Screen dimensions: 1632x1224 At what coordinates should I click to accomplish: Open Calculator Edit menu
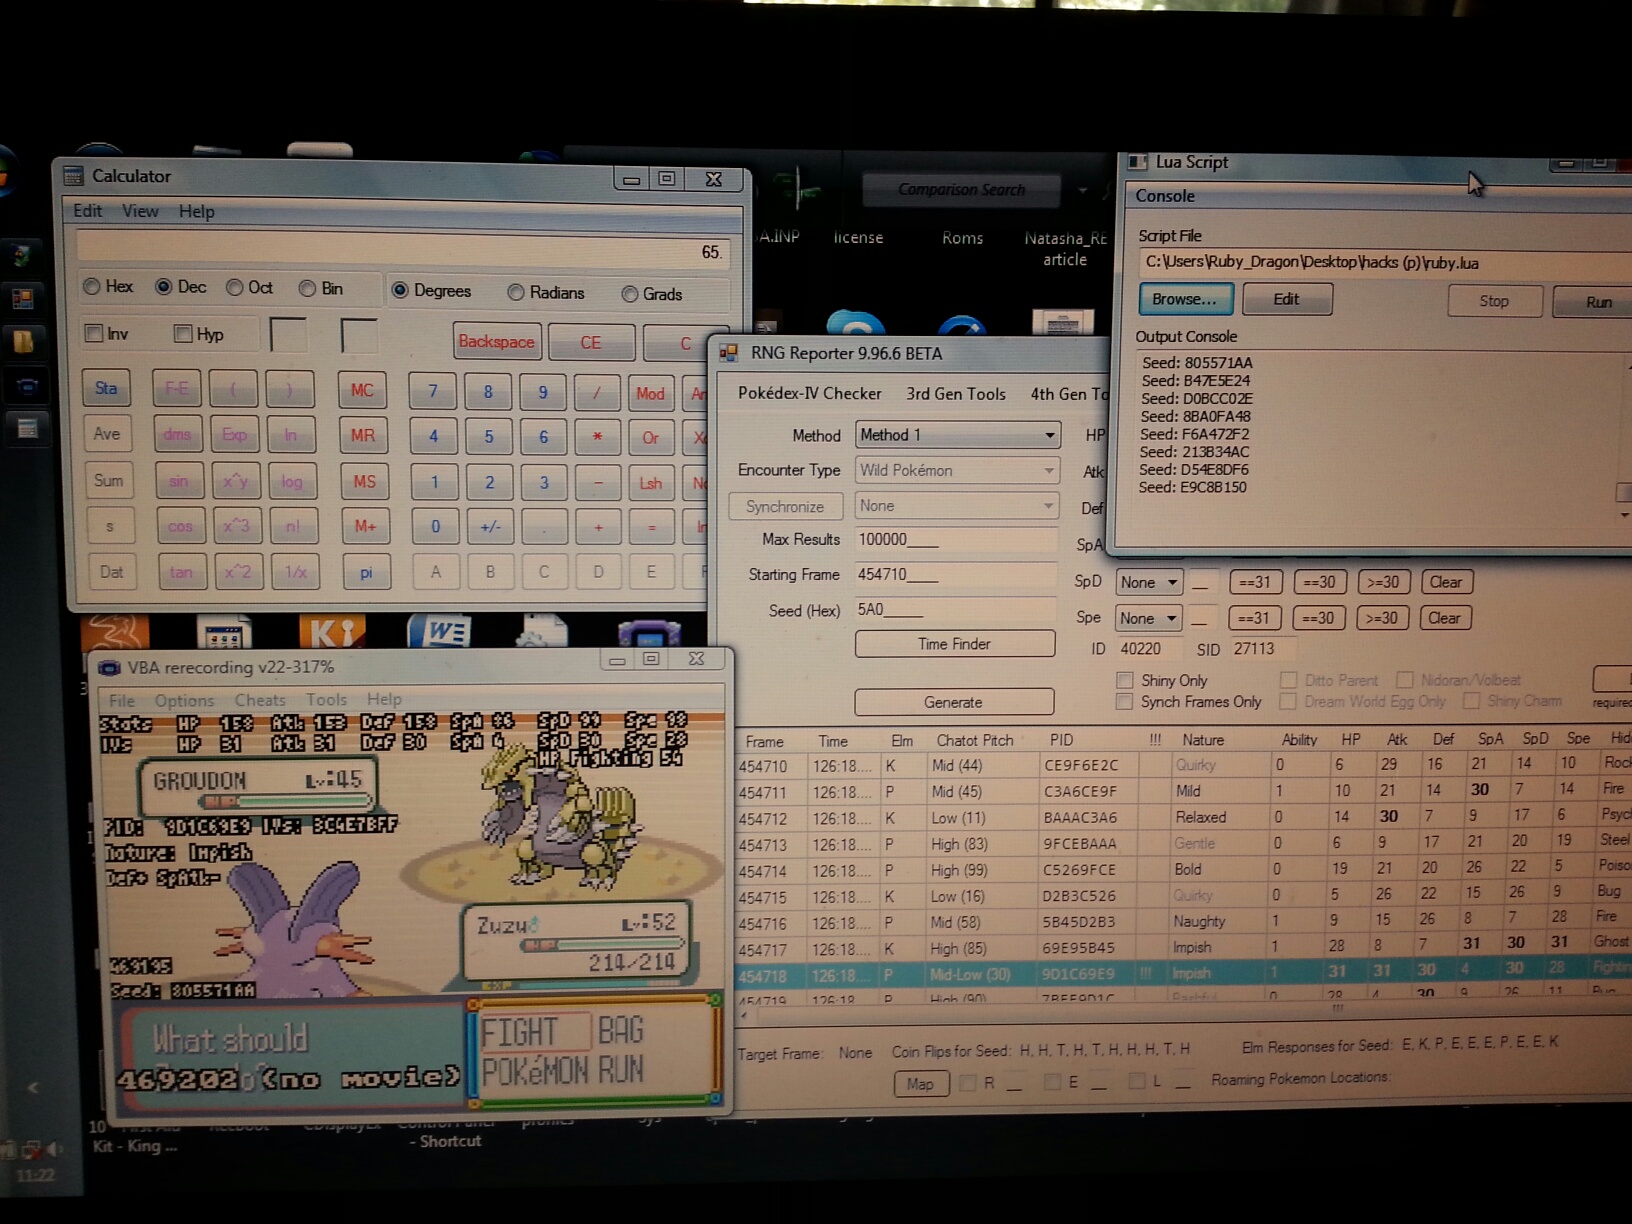click(x=87, y=211)
